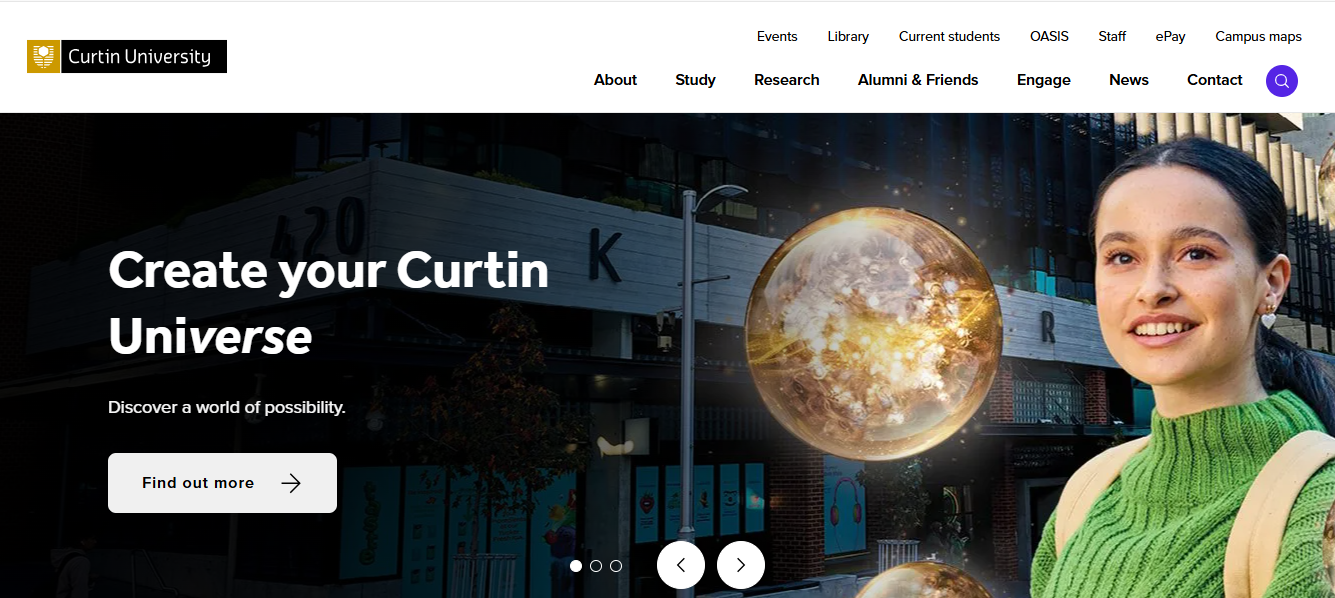Select the first carousel slide dot
The height and width of the screenshot is (598, 1335).
click(x=576, y=566)
